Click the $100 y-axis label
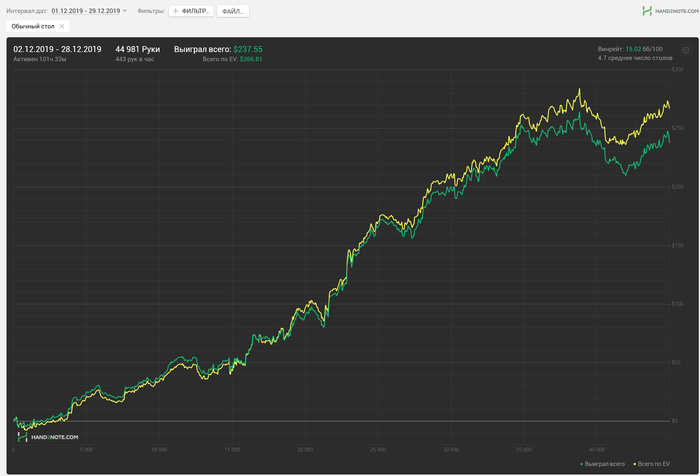The image size is (700, 476). tap(677, 304)
